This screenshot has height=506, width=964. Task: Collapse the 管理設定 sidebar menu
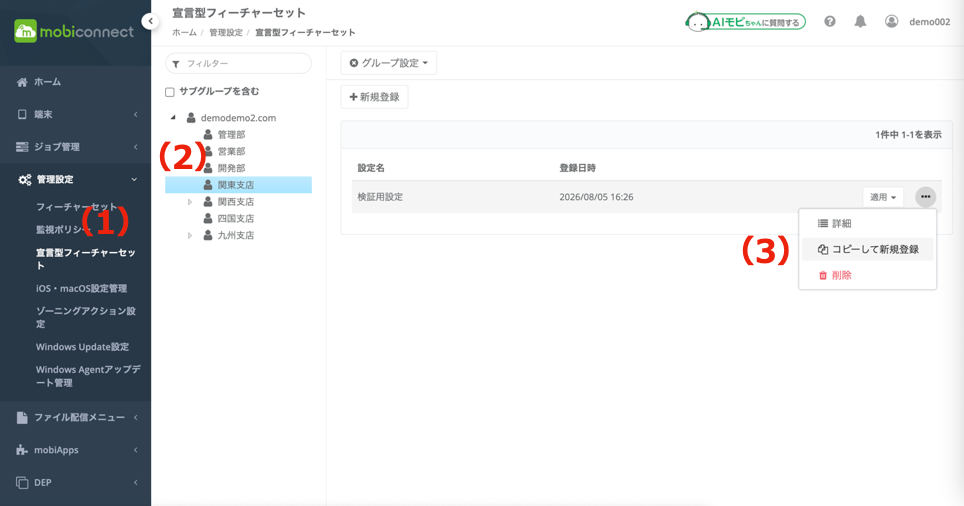[75, 180]
